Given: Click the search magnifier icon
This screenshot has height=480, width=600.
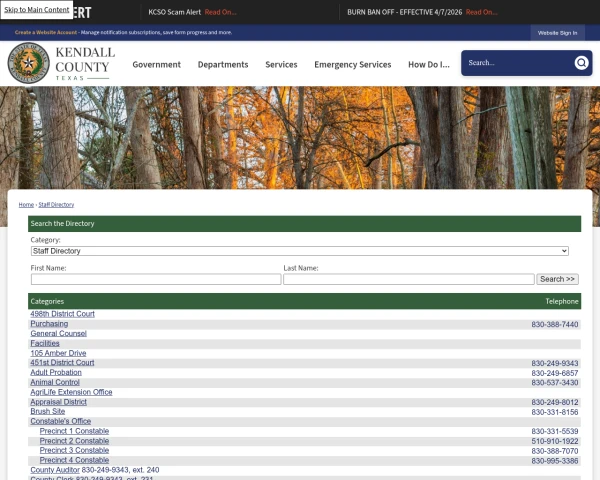Looking at the screenshot, I should (x=581, y=62).
